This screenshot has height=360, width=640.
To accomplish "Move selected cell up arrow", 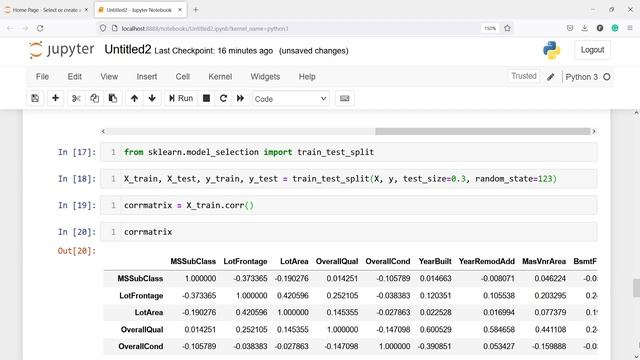I will point(134,98).
